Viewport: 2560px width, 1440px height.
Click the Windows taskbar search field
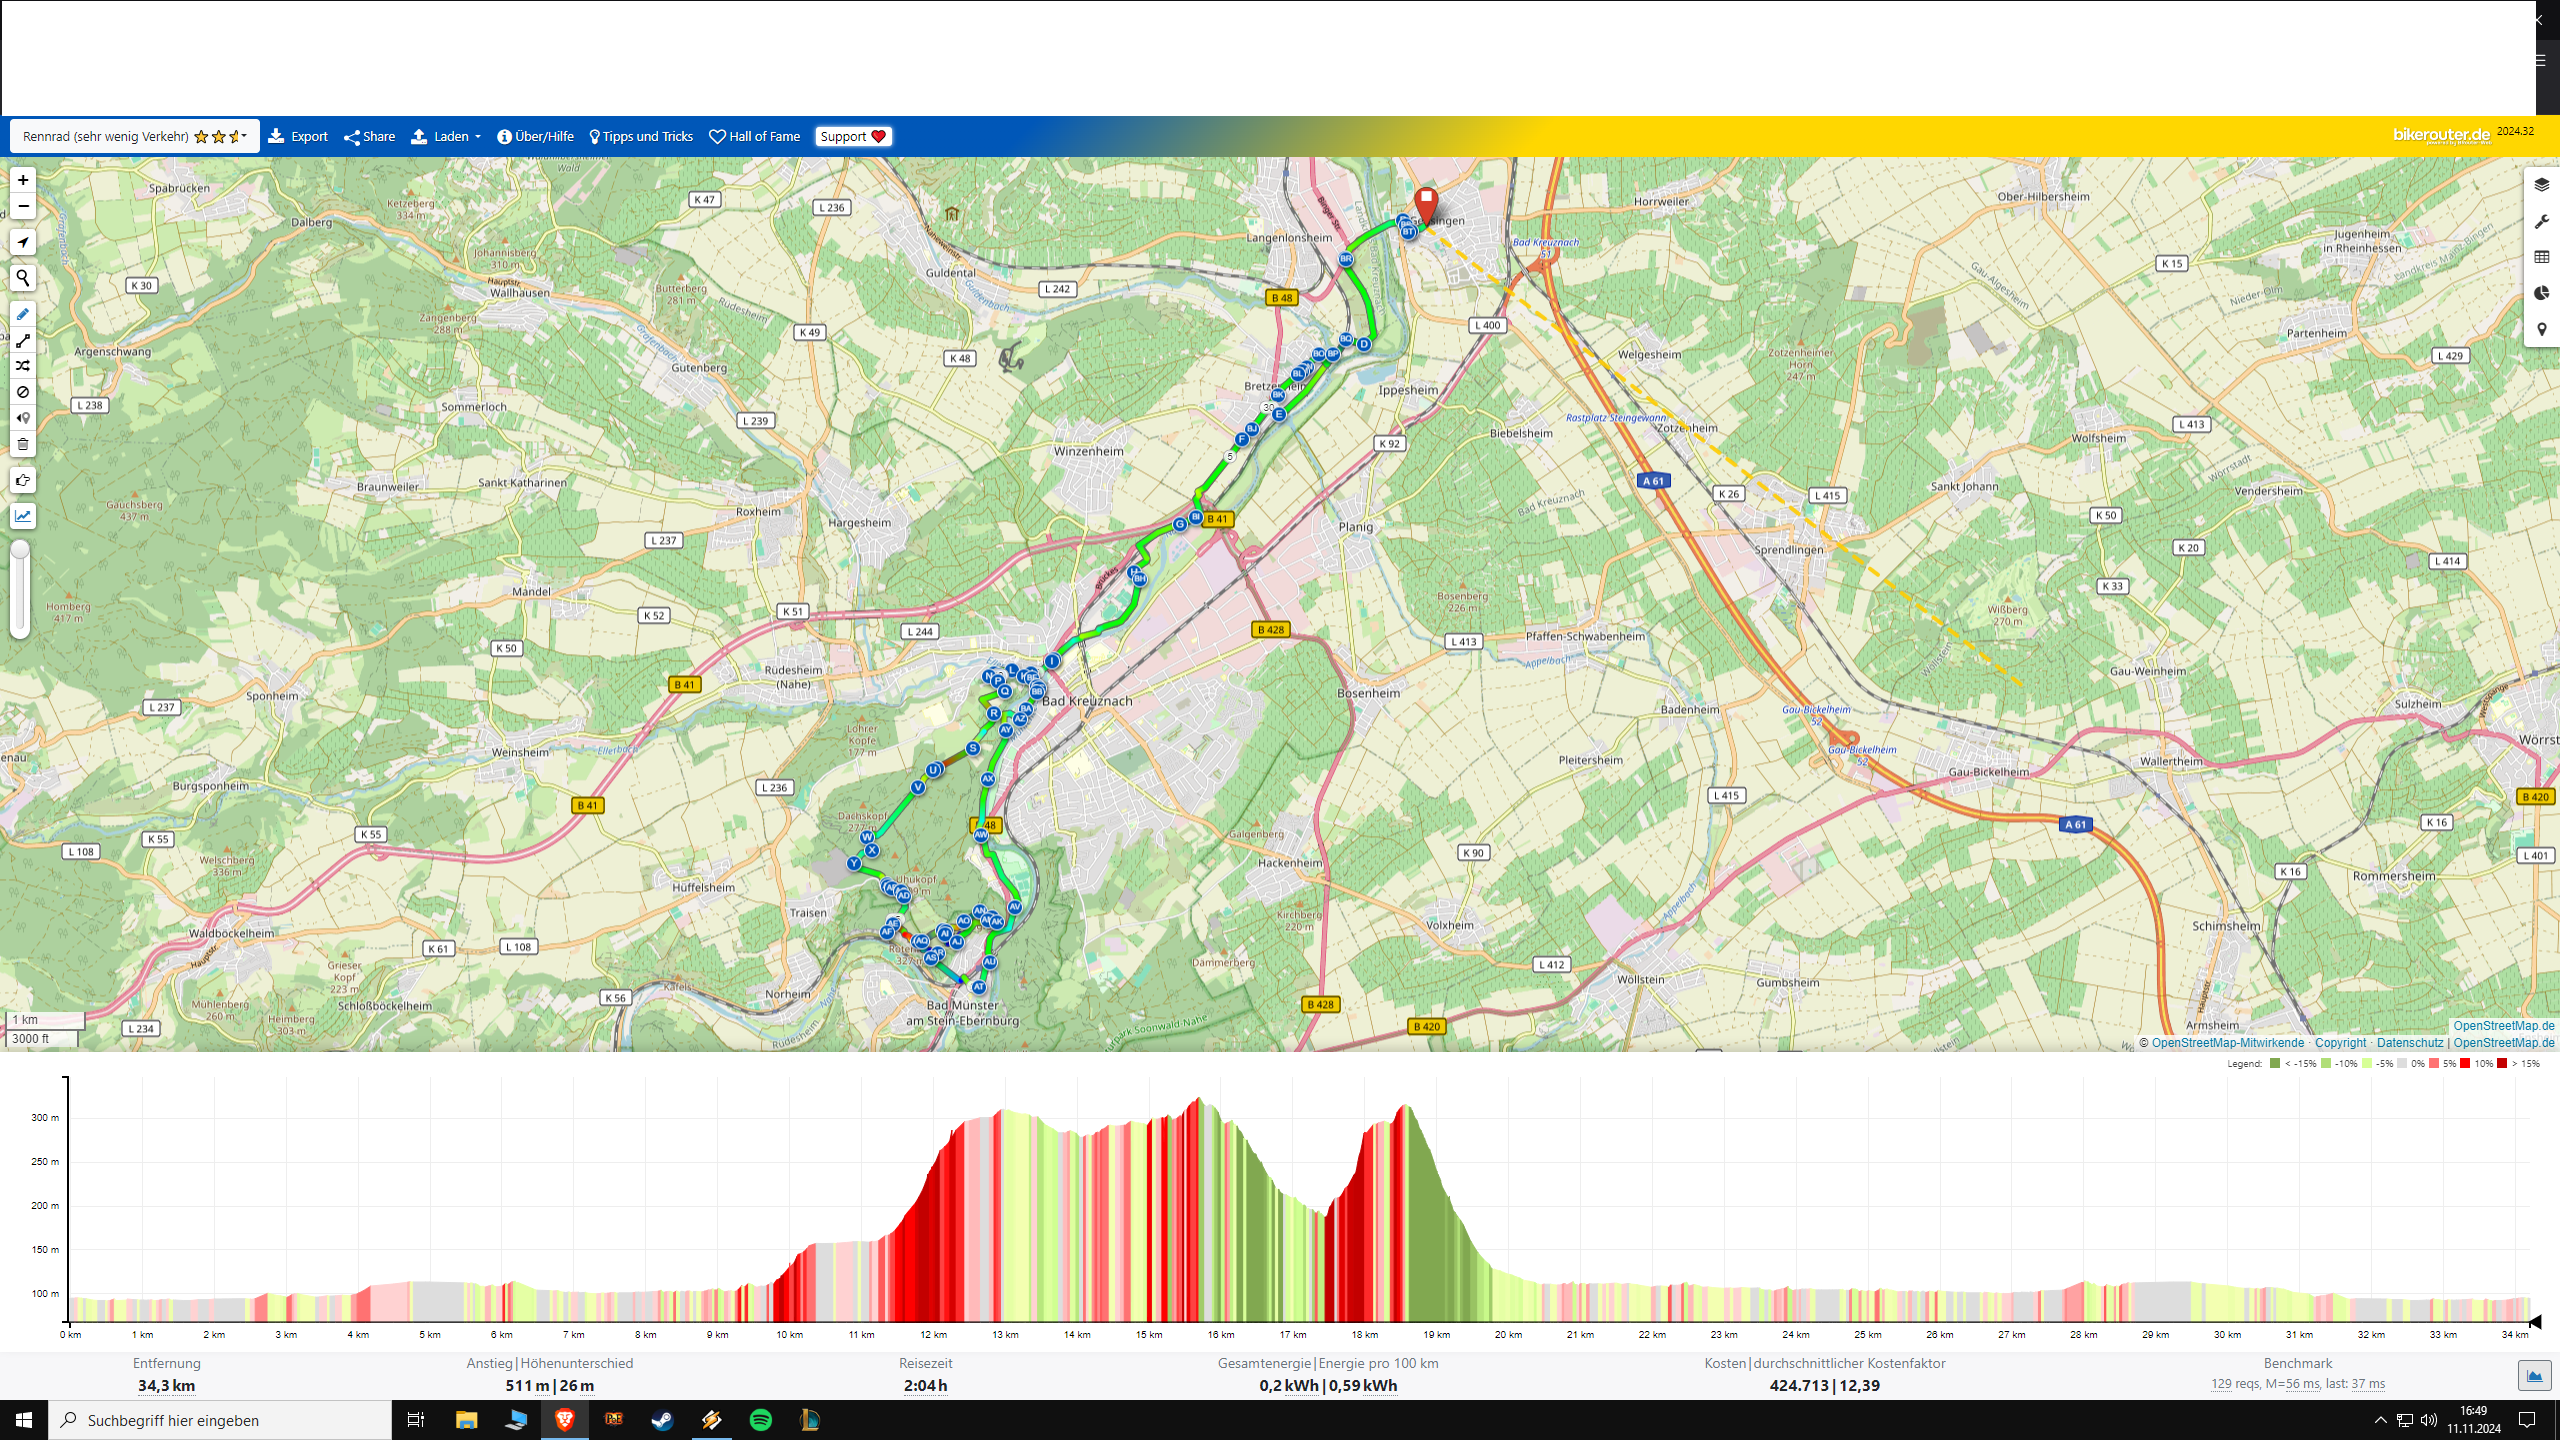[x=220, y=1420]
